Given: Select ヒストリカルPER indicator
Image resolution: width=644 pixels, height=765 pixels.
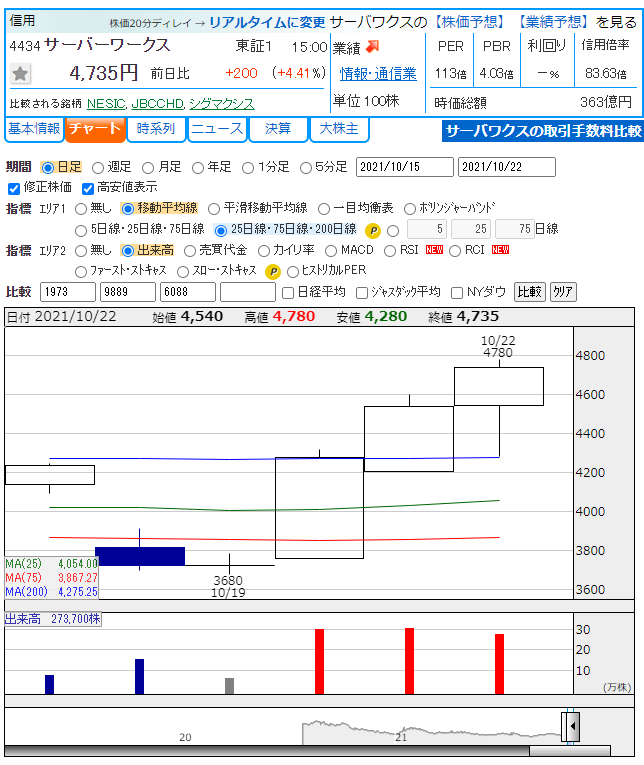Looking at the screenshot, I should (x=293, y=272).
